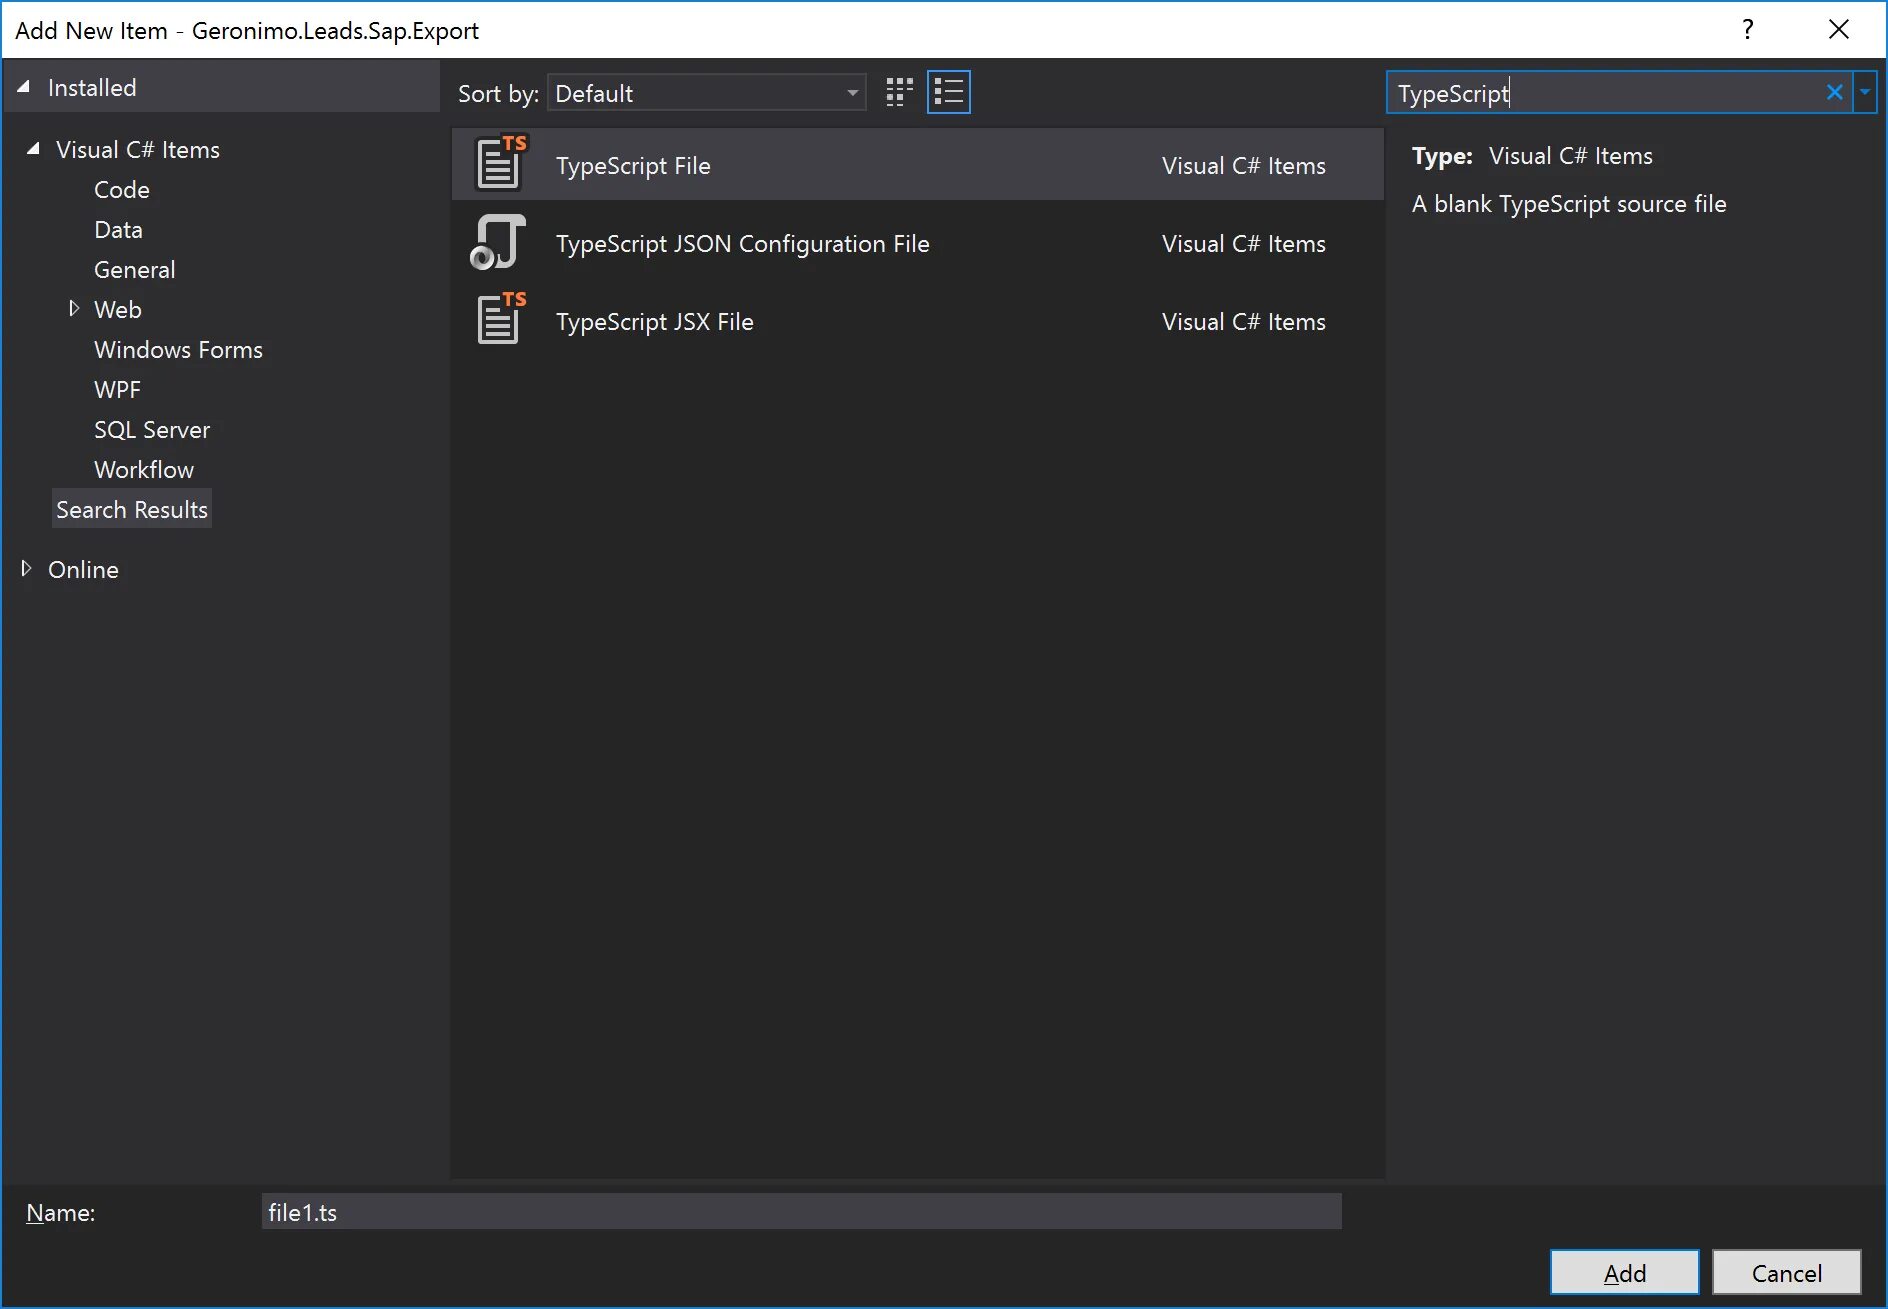1888x1309 pixels.
Task: Click the TypeScript JSX File icon
Action: [x=498, y=319]
